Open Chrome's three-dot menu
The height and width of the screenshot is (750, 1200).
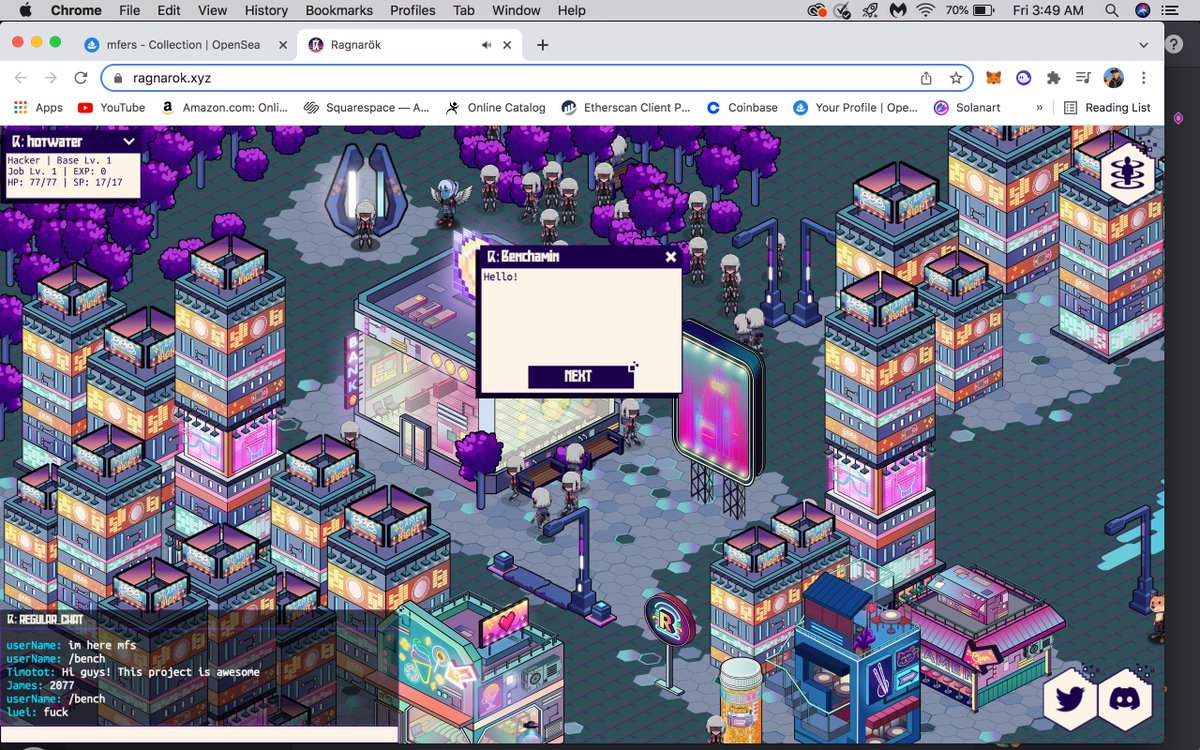[x=1143, y=78]
